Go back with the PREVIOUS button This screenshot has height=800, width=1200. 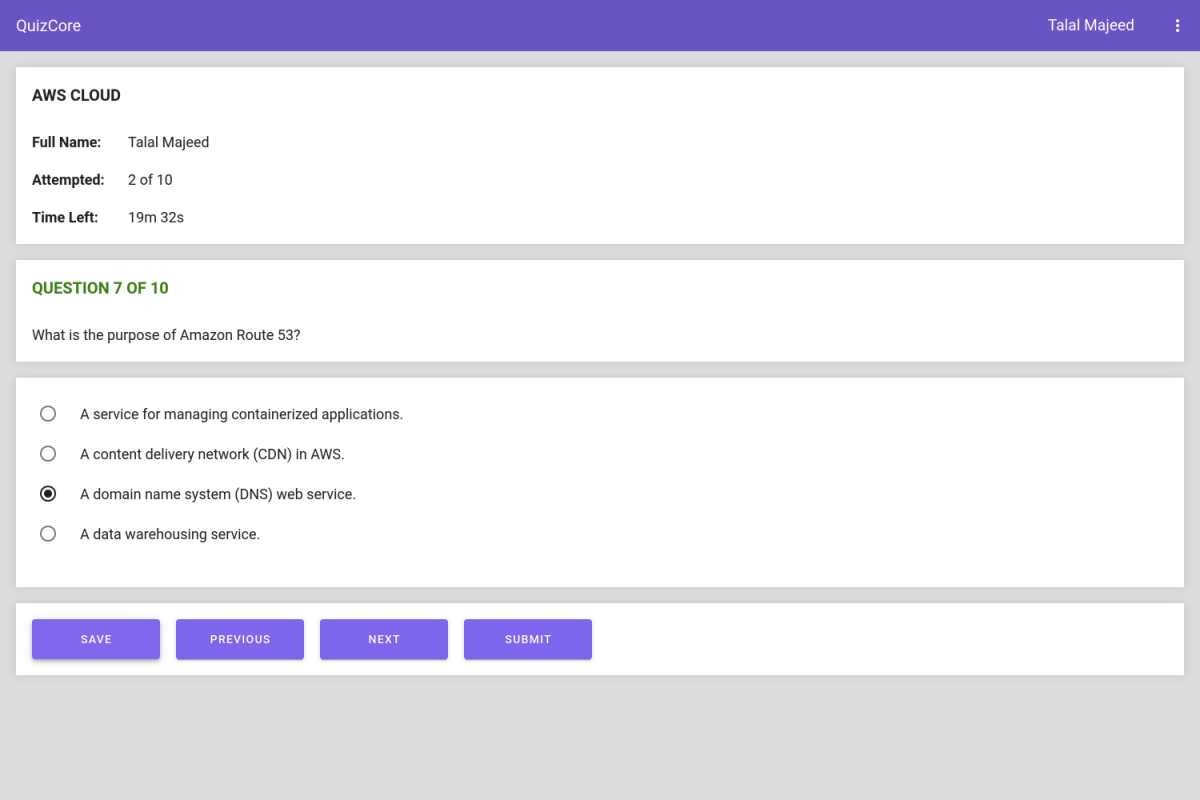(x=240, y=639)
